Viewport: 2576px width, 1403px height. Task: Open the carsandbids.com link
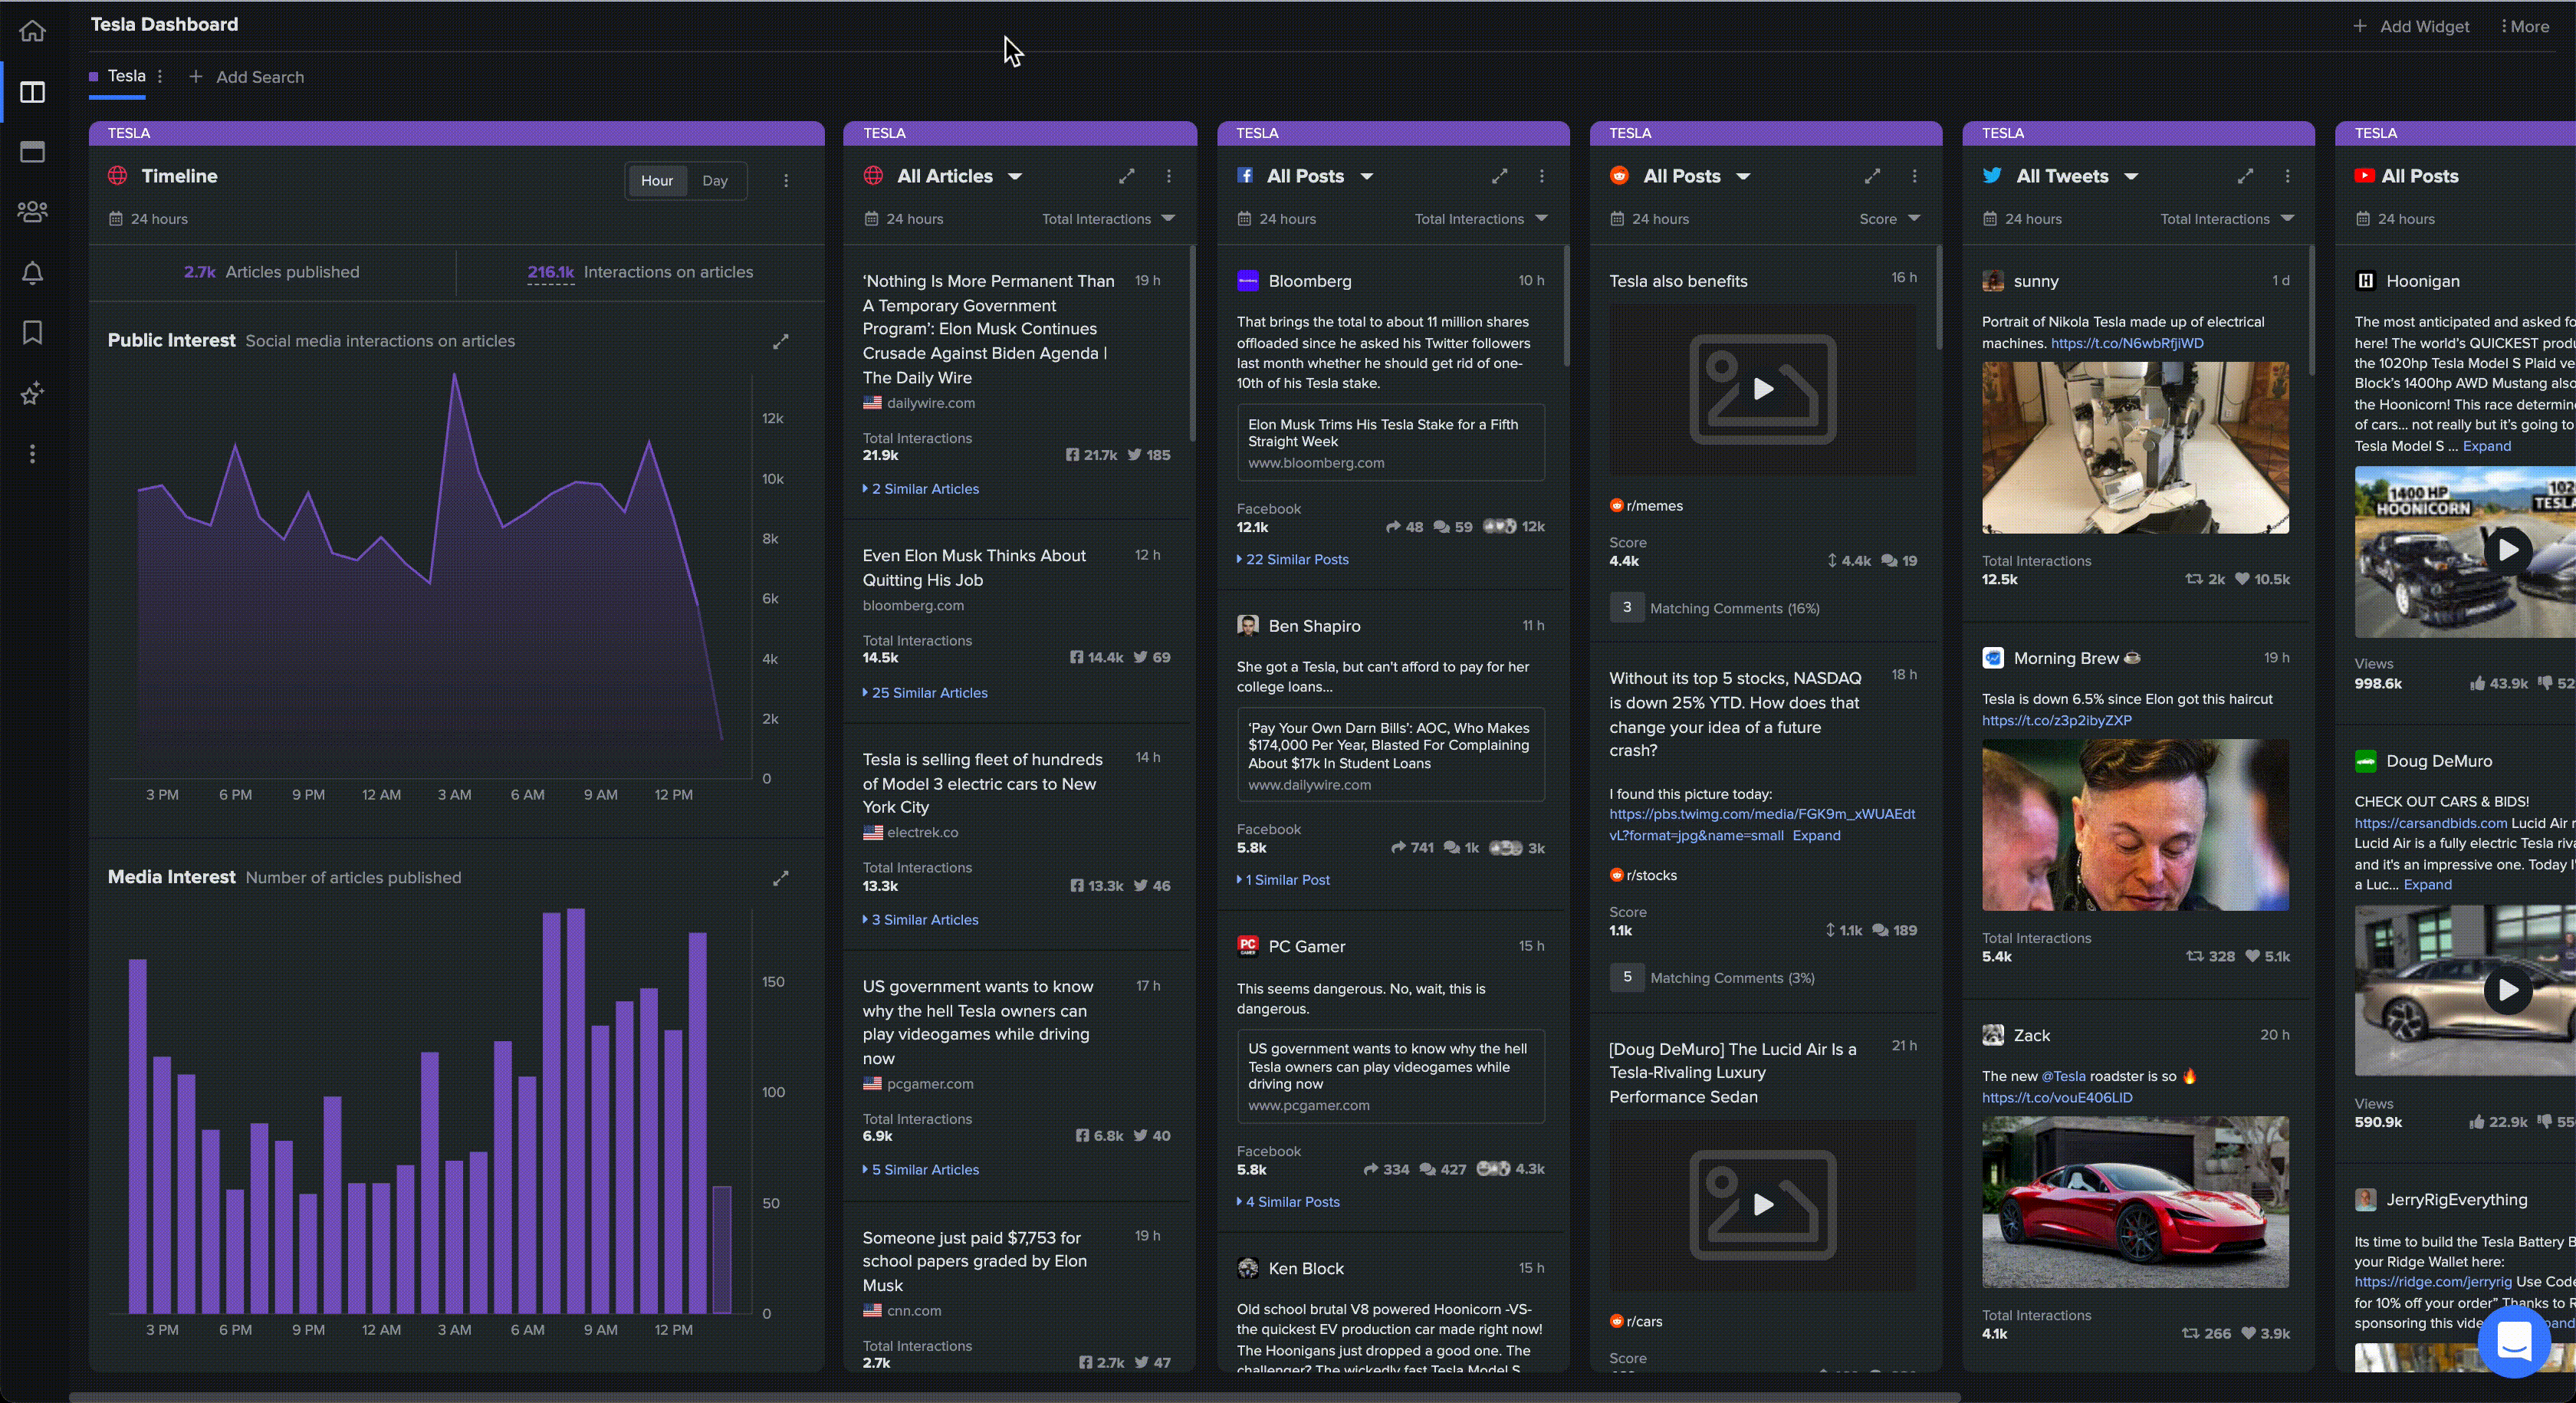pyautogui.click(x=2430, y=823)
